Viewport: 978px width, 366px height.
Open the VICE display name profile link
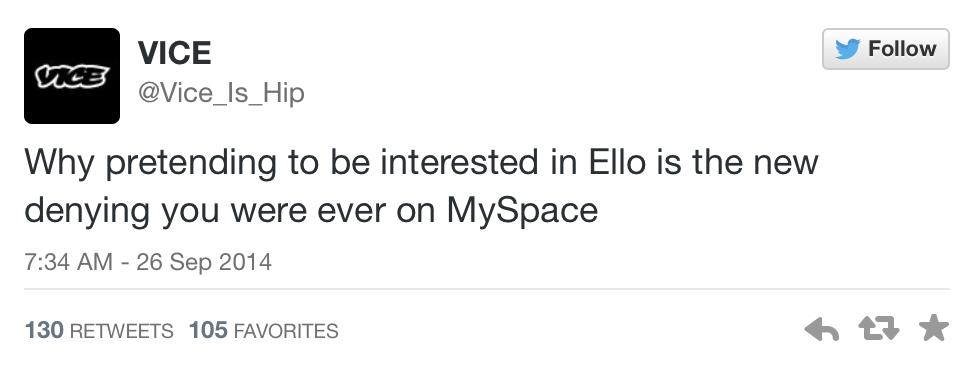pos(174,52)
